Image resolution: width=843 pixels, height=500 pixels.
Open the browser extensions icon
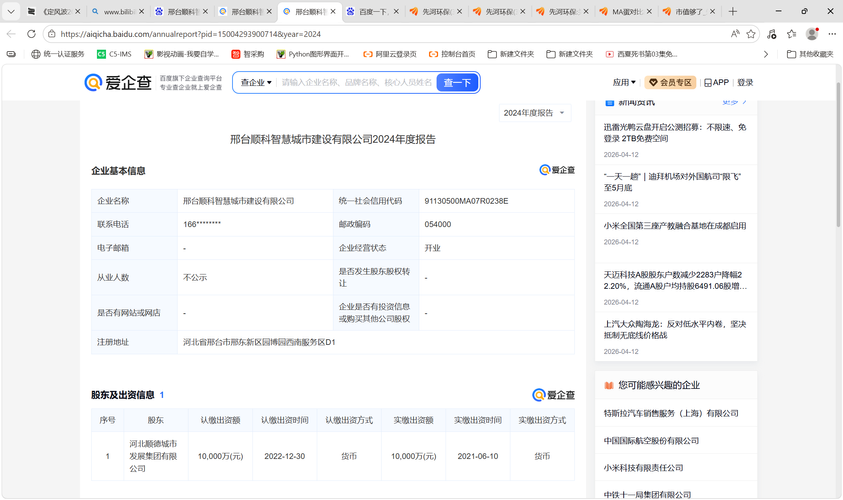click(x=771, y=34)
